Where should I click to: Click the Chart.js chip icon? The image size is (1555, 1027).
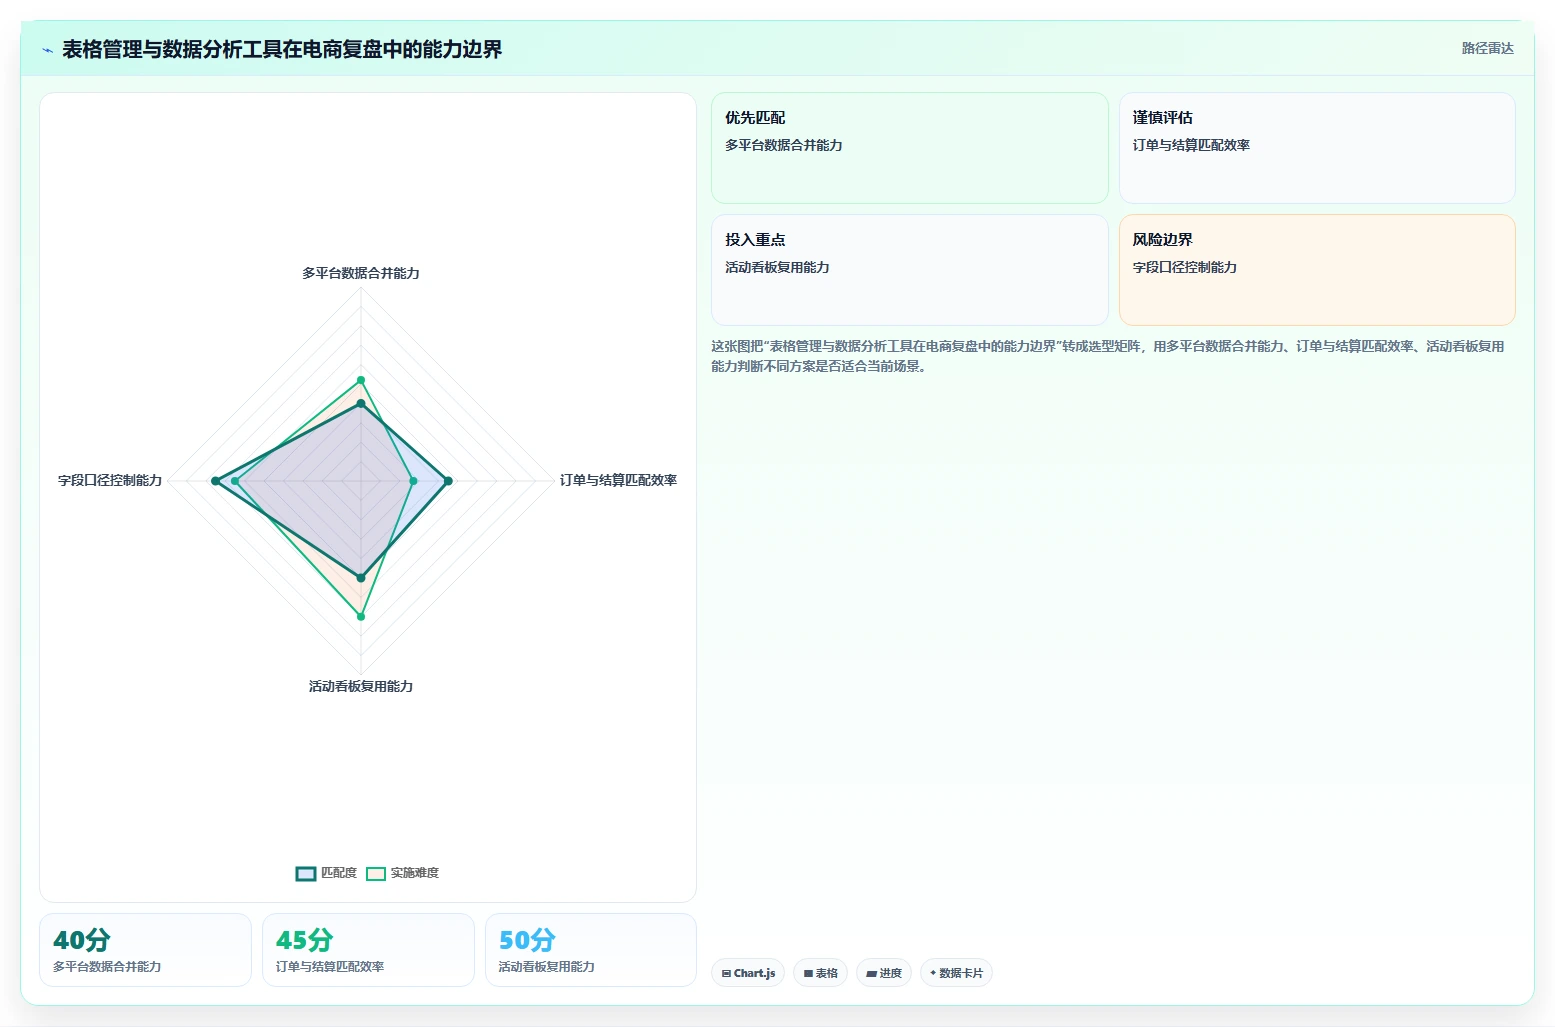point(726,973)
